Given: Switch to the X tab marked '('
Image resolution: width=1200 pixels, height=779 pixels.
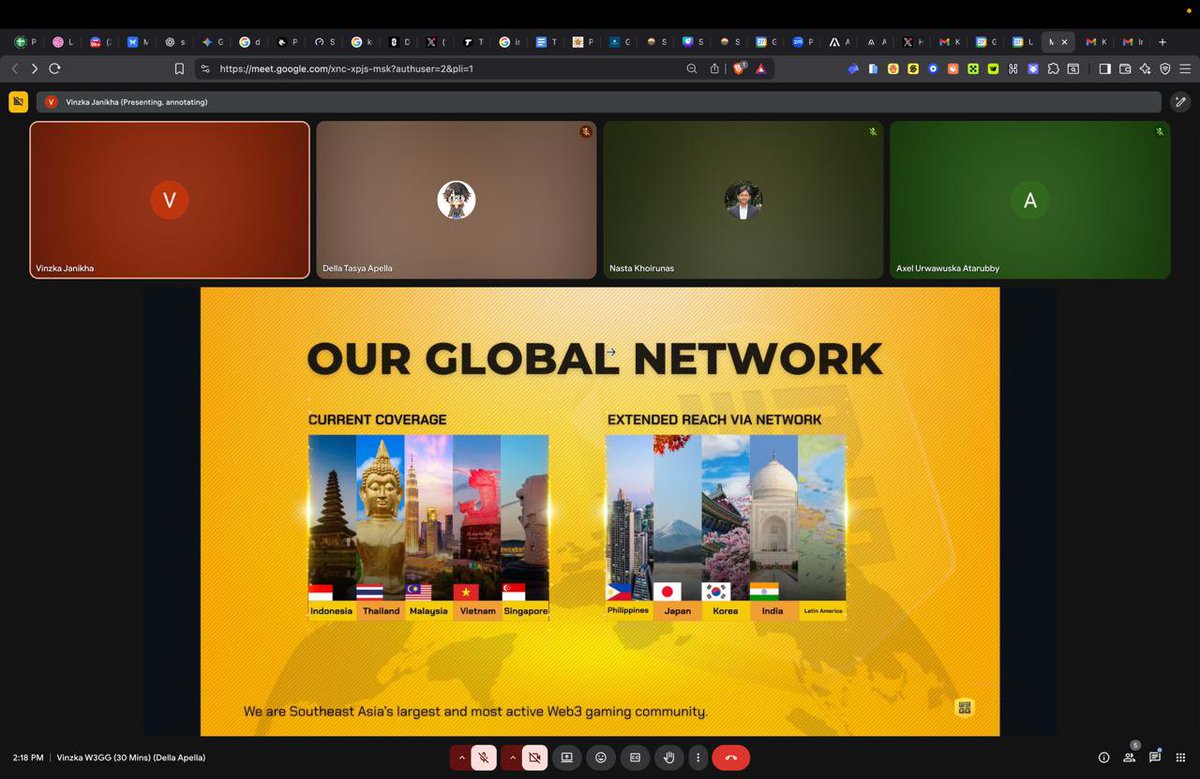Looking at the screenshot, I should pyautogui.click(x=436, y=42).
